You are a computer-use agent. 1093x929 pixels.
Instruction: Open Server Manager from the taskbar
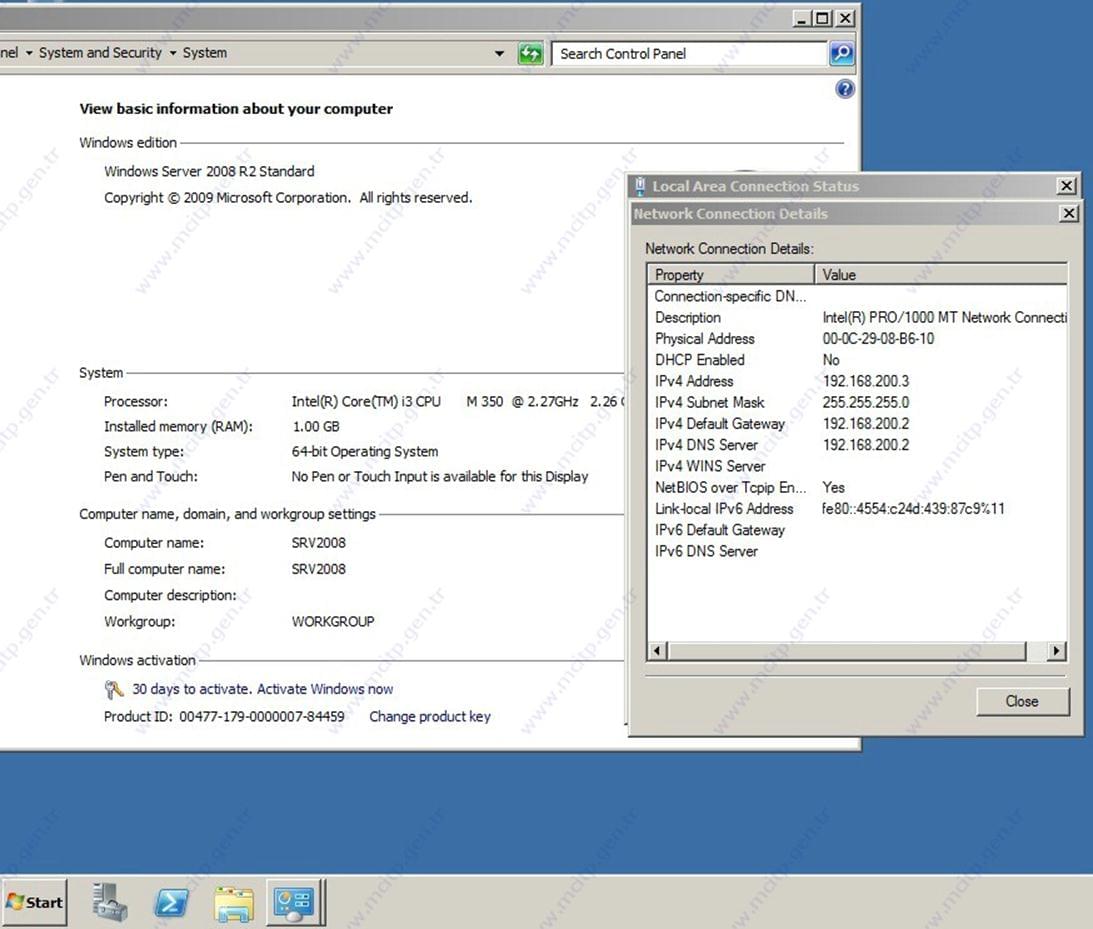point(109,903)
